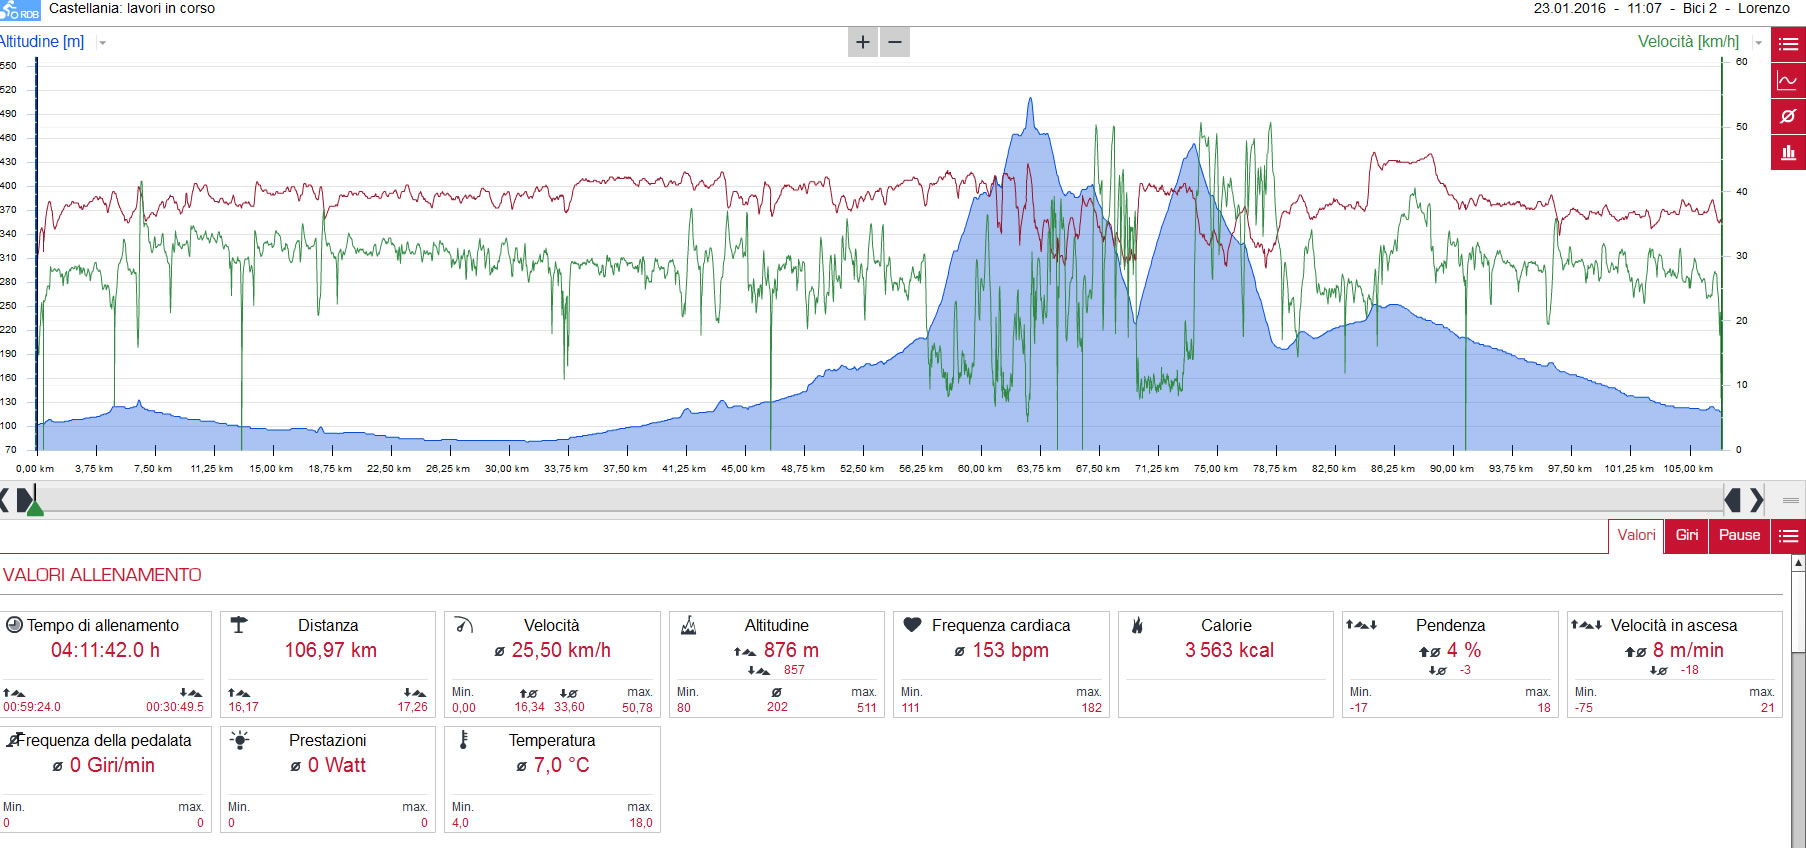Screen dimensions: 1806x848
Task: Click the downhill icon above 00:30:49.5
Action: click(x=191, y=693)
